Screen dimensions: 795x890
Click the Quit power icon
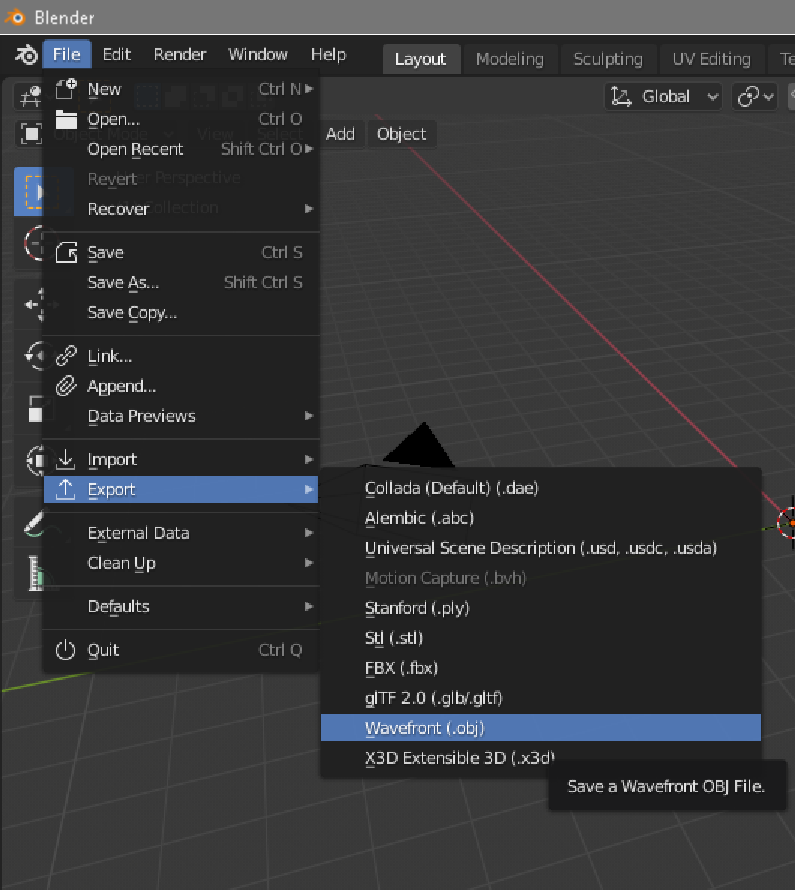click(66, 650)
